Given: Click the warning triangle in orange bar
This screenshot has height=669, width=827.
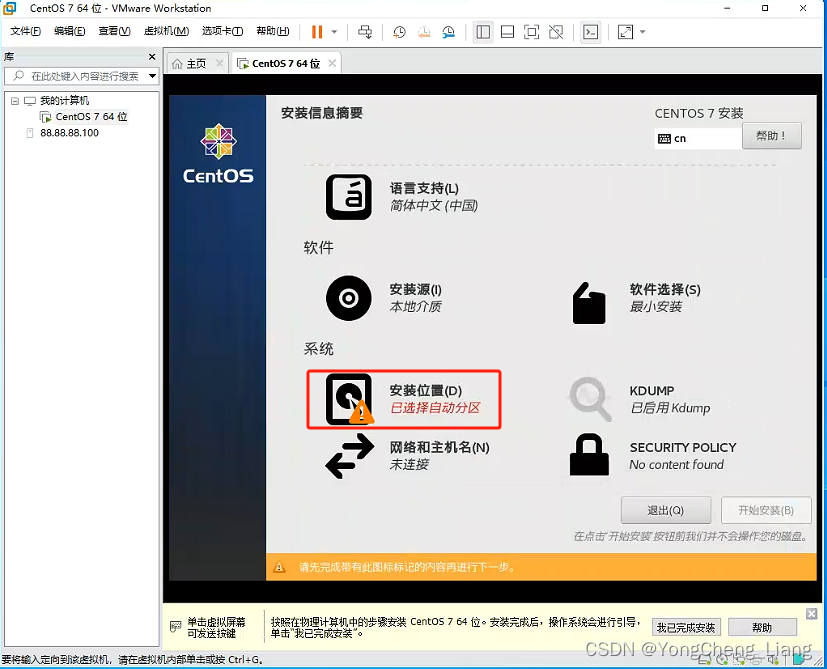Looking at the screenshot, I should coord(279,567).
